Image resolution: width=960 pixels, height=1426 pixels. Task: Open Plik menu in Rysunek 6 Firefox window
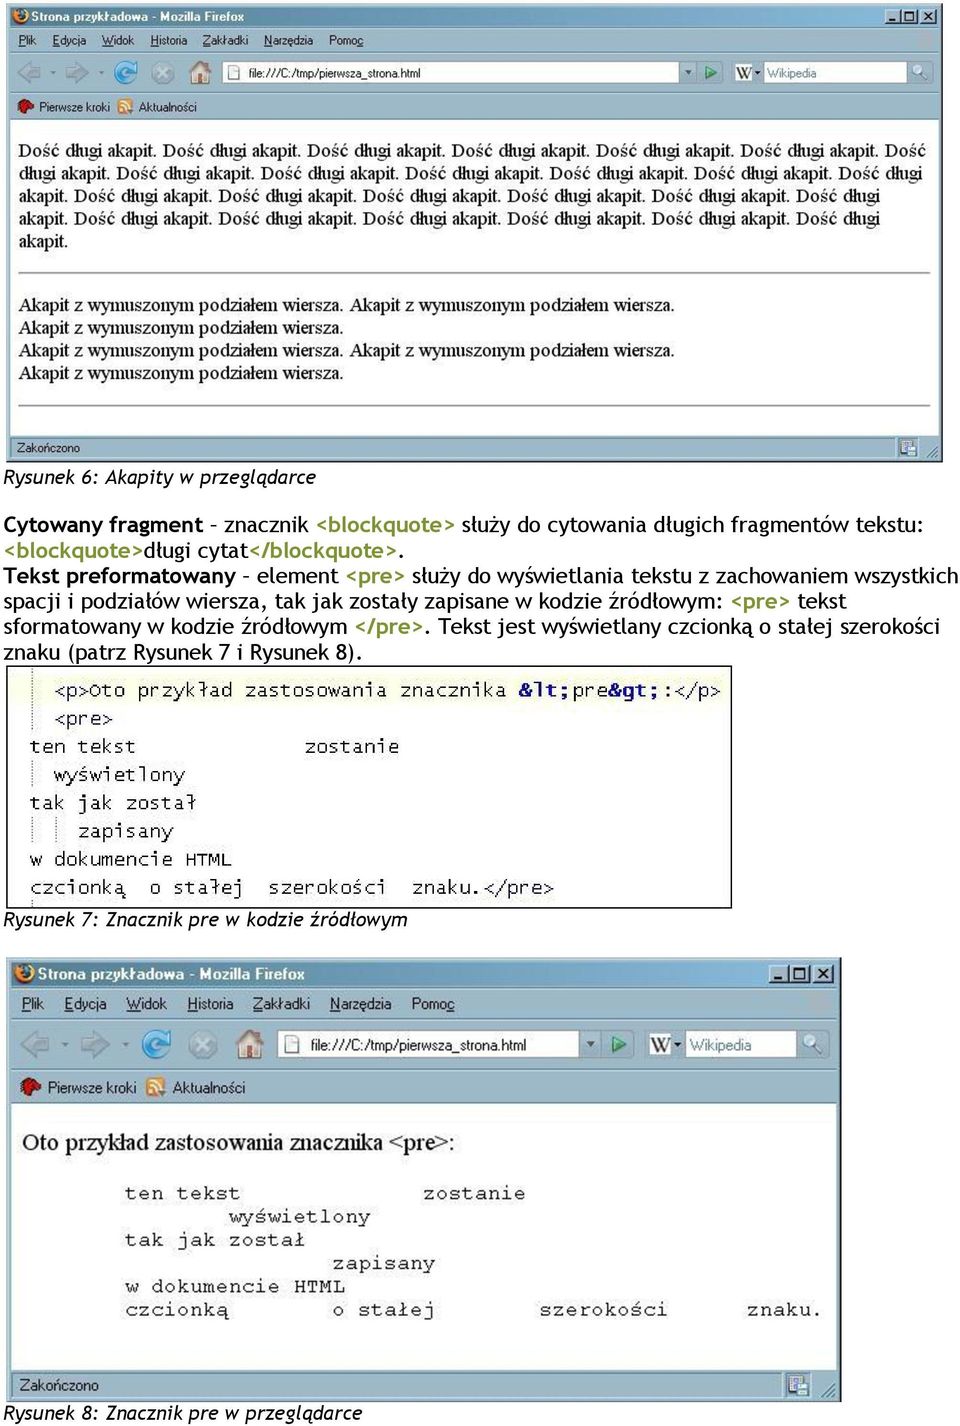coord(27,41)
